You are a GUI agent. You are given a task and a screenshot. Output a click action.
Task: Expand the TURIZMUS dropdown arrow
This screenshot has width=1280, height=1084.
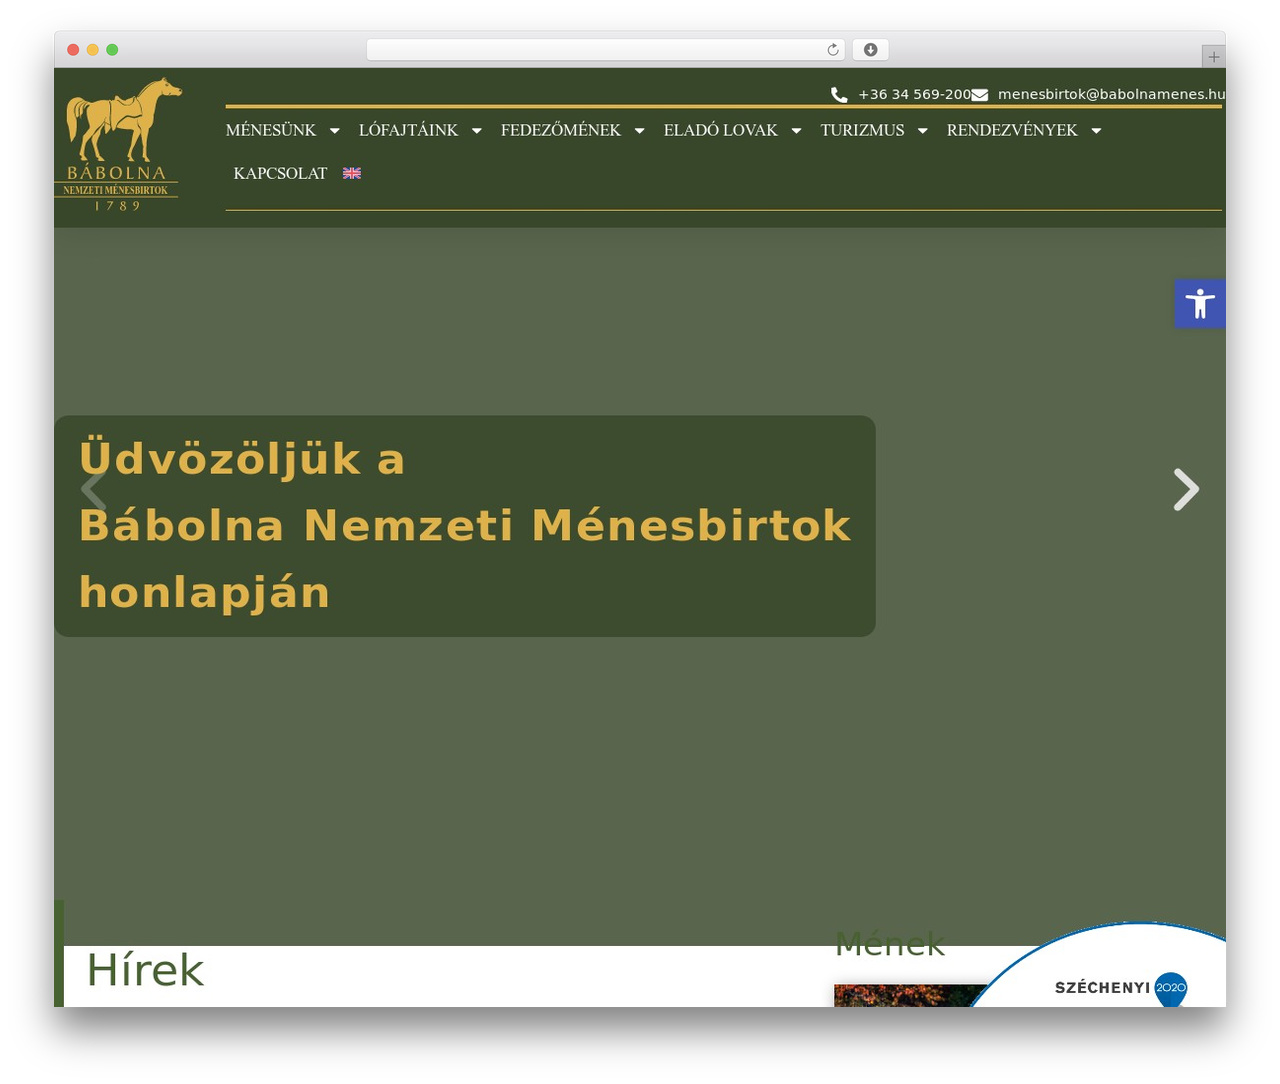click(923, 131)
